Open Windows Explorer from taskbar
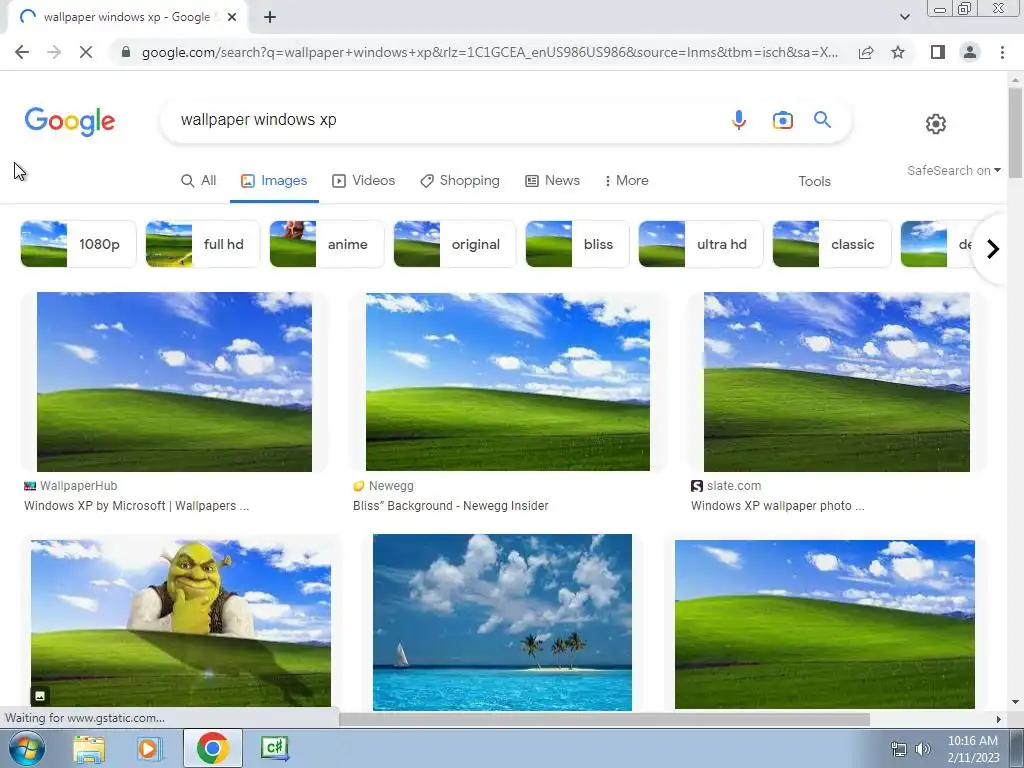1024x768 pixels. click(89, 749)
